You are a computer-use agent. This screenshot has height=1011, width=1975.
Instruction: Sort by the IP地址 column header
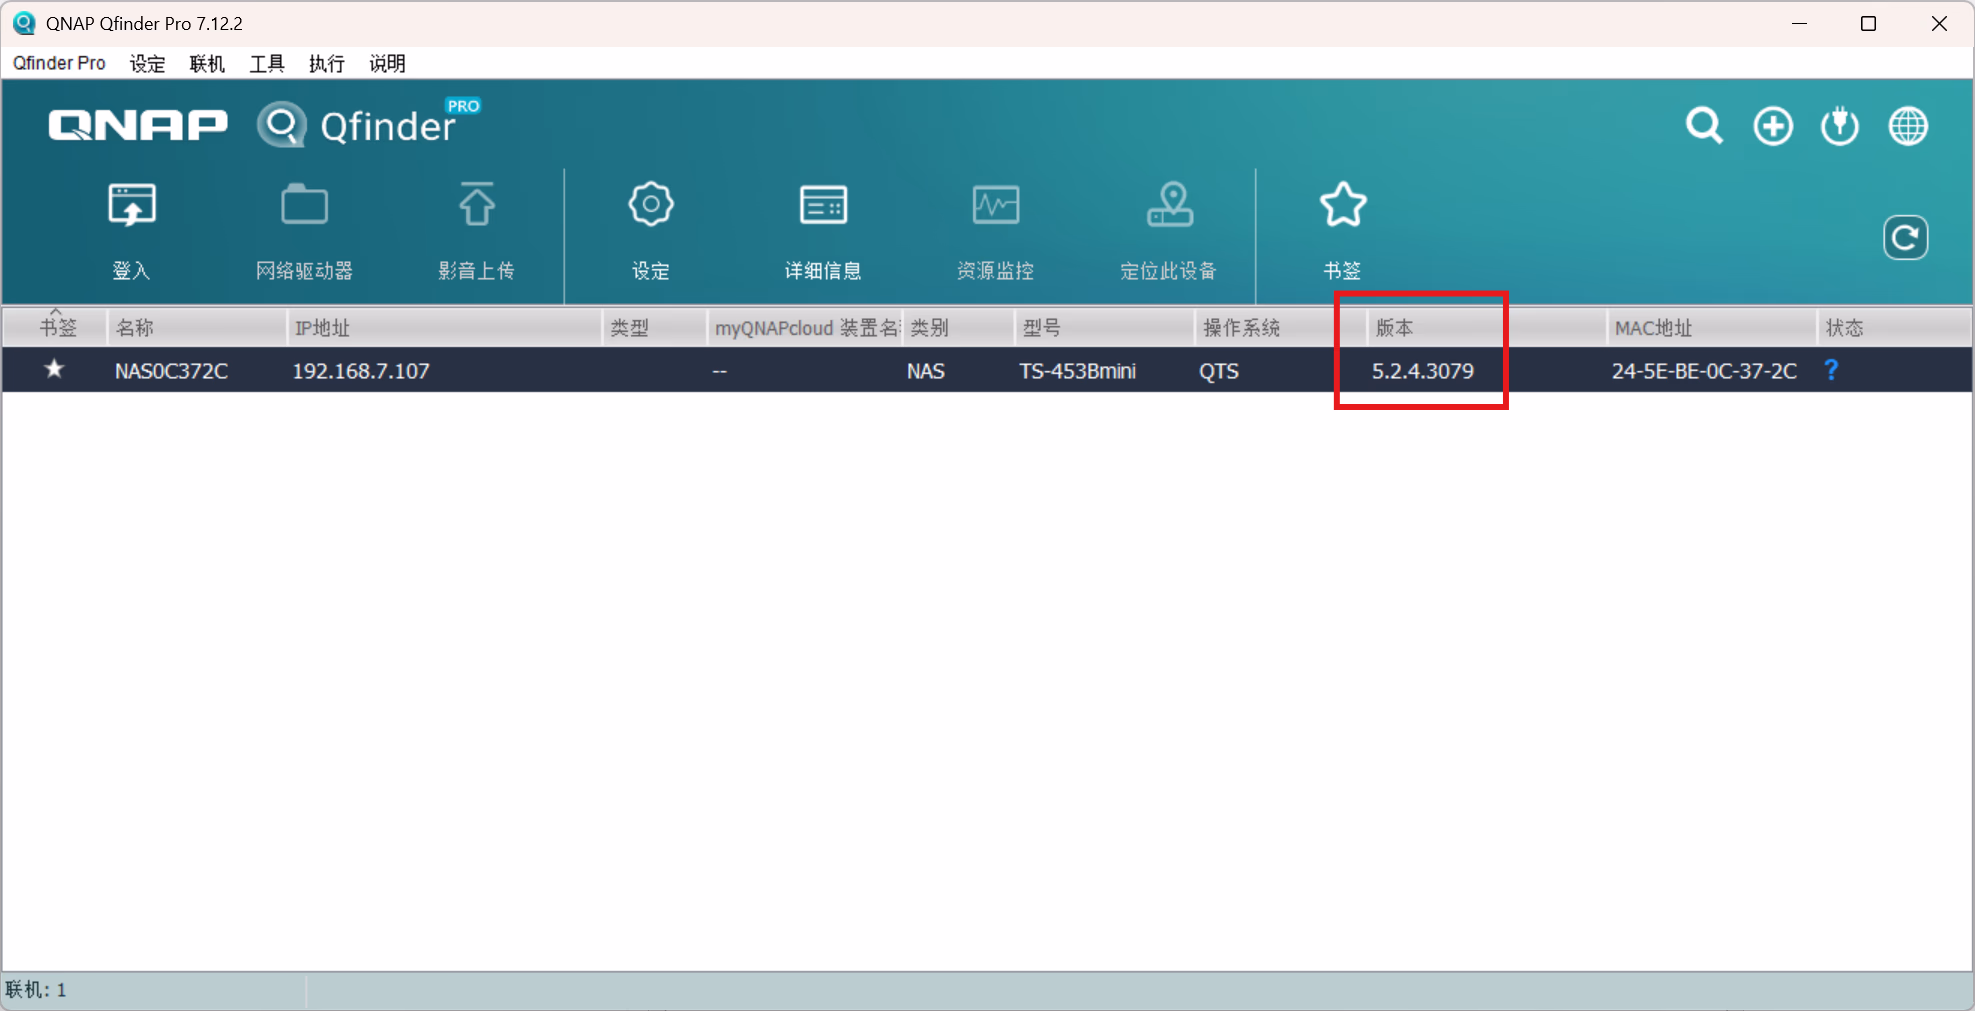tap(445, 328)
